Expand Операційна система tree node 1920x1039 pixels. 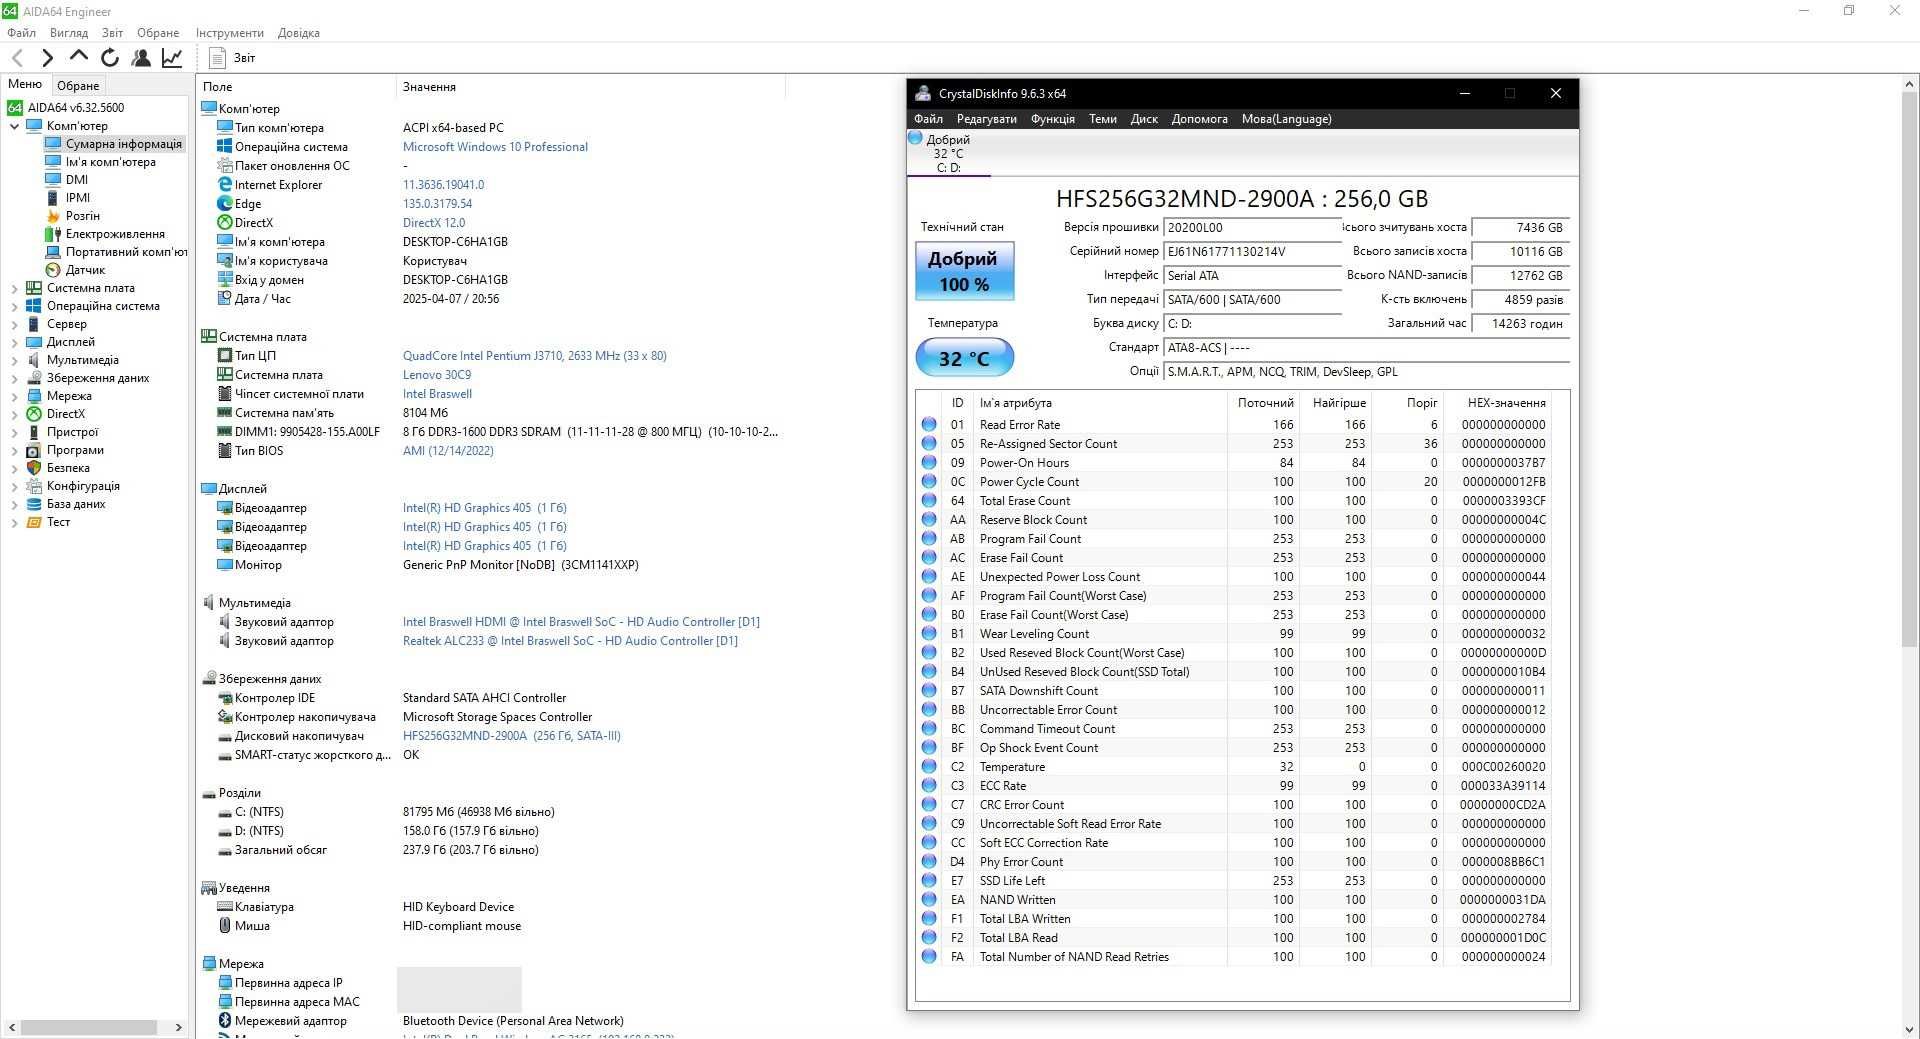tap(14, 306)
